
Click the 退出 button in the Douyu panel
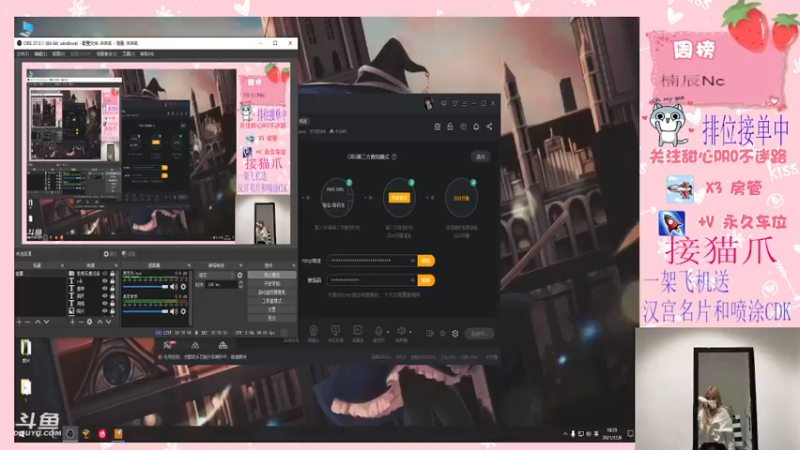(480, 157)
